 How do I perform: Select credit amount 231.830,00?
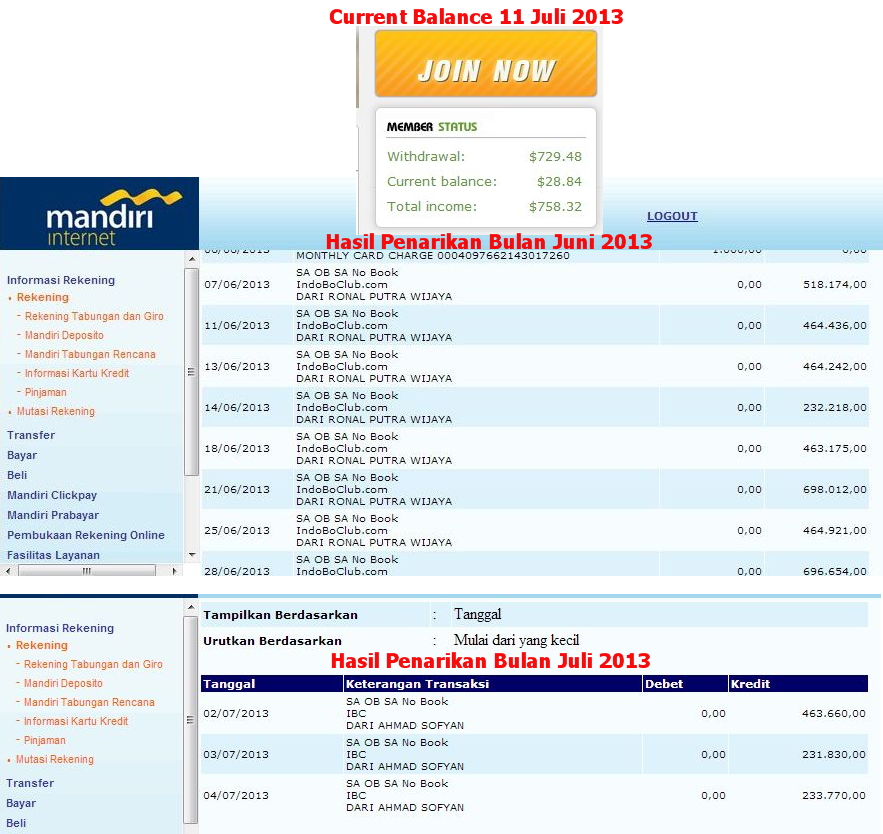pos(833,755)
